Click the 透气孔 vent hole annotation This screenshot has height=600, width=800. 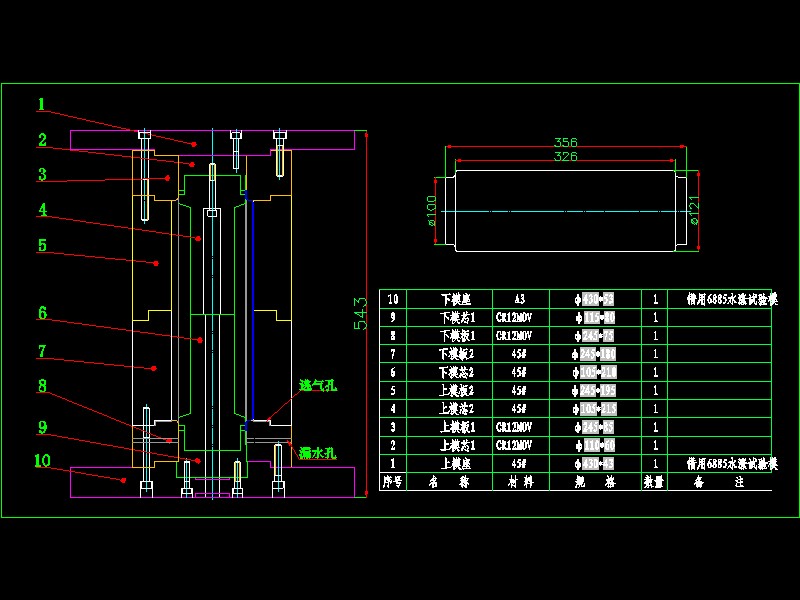click(318, 386)
